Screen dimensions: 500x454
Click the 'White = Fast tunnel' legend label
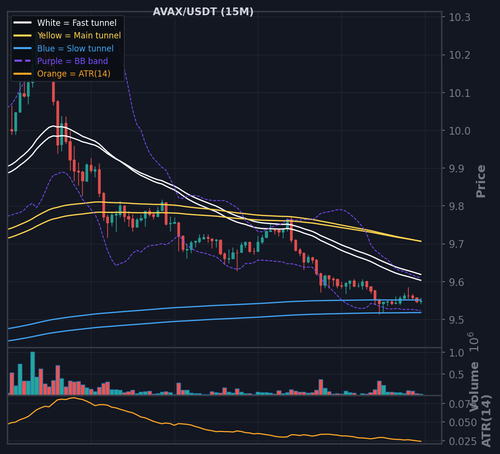pos(77,23)
